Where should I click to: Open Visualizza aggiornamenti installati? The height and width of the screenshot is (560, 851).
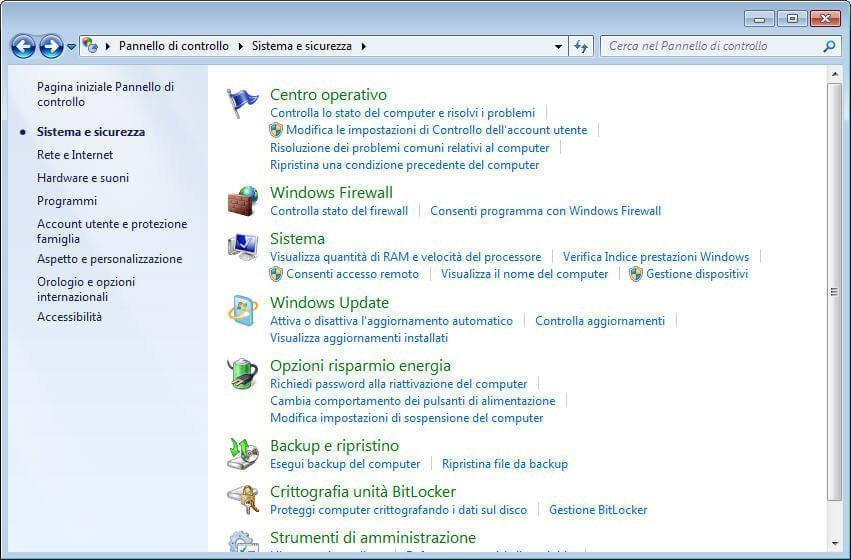click(x=359, y=338)
